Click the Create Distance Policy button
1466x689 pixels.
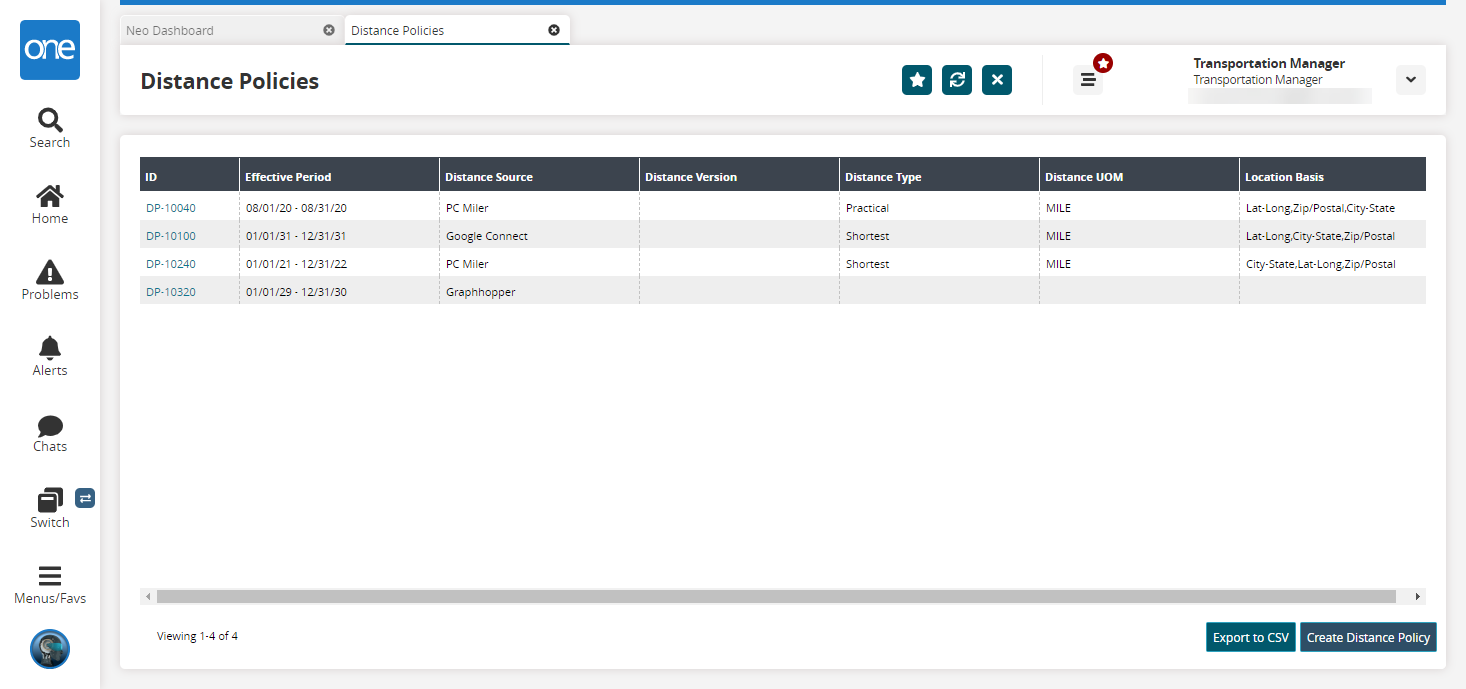click(x=1368, y=637)
